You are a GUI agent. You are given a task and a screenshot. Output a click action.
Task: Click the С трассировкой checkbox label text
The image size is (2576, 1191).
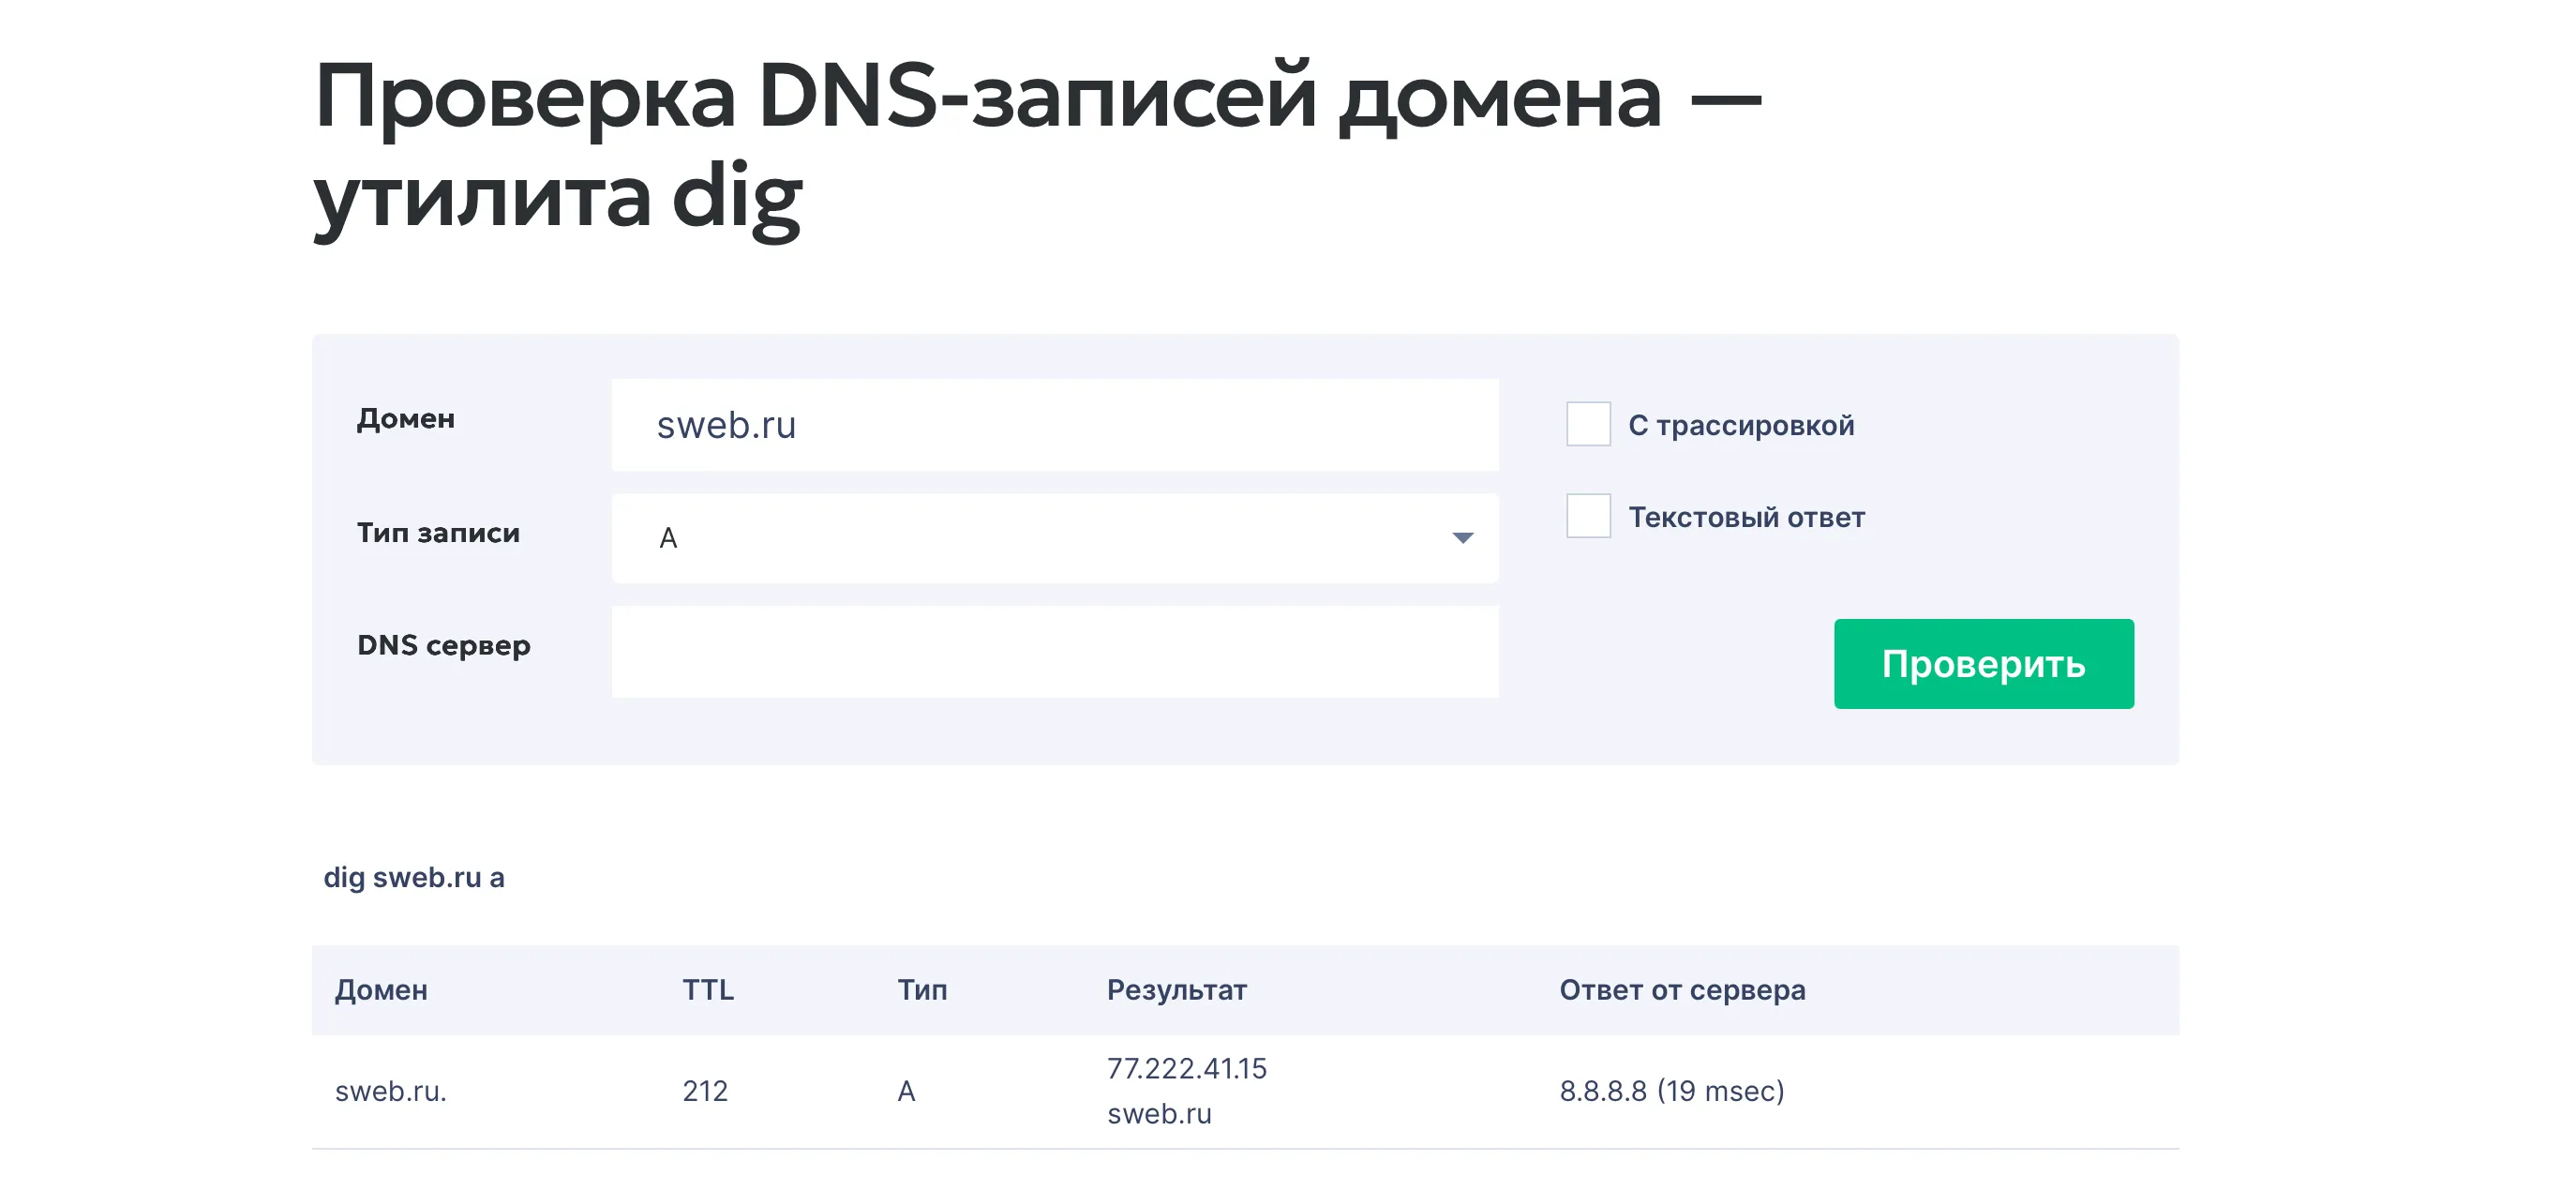click(x=1741, y=425)
